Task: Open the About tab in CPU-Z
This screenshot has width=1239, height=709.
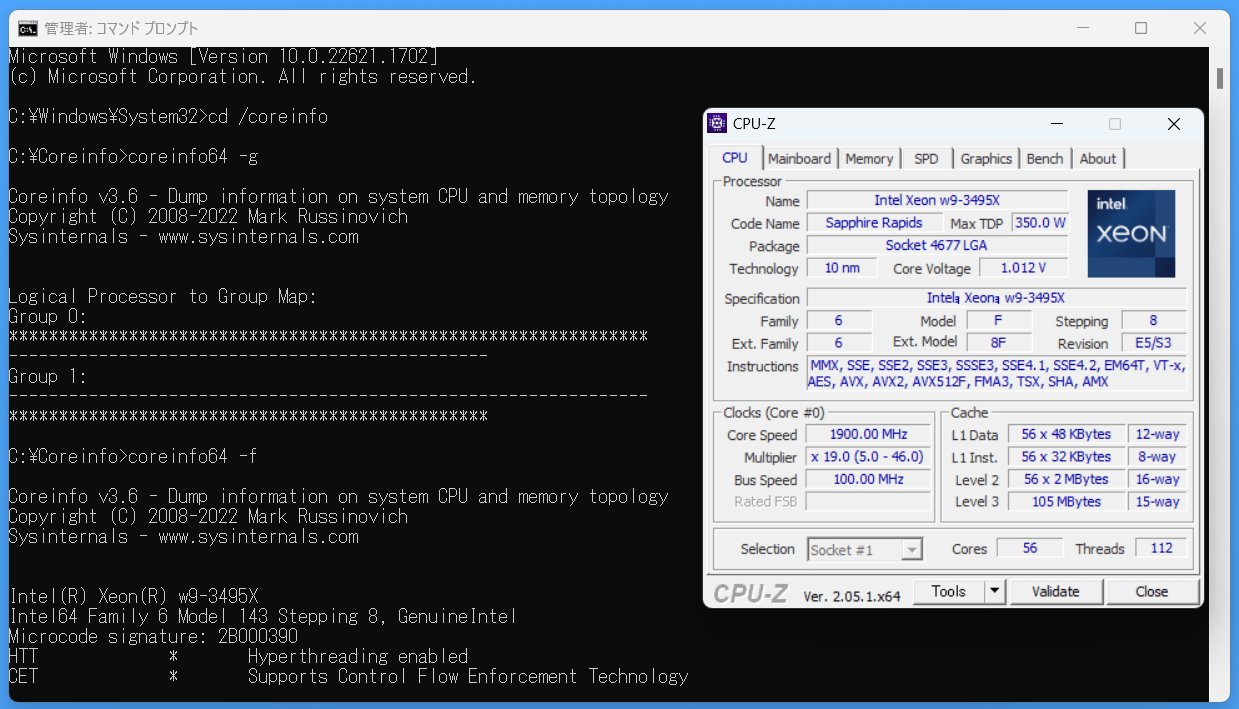Action: click(1097, 158)
